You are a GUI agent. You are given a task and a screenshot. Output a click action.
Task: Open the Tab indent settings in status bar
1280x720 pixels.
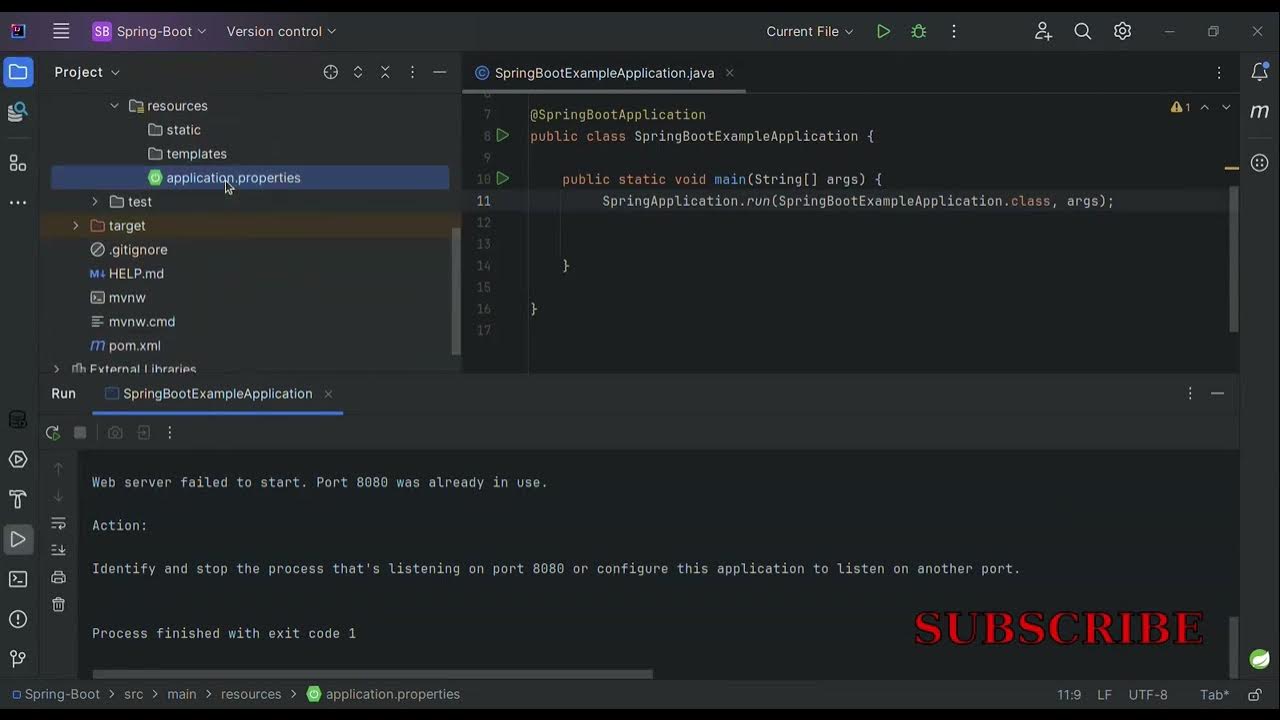[x=1214, y=694]
